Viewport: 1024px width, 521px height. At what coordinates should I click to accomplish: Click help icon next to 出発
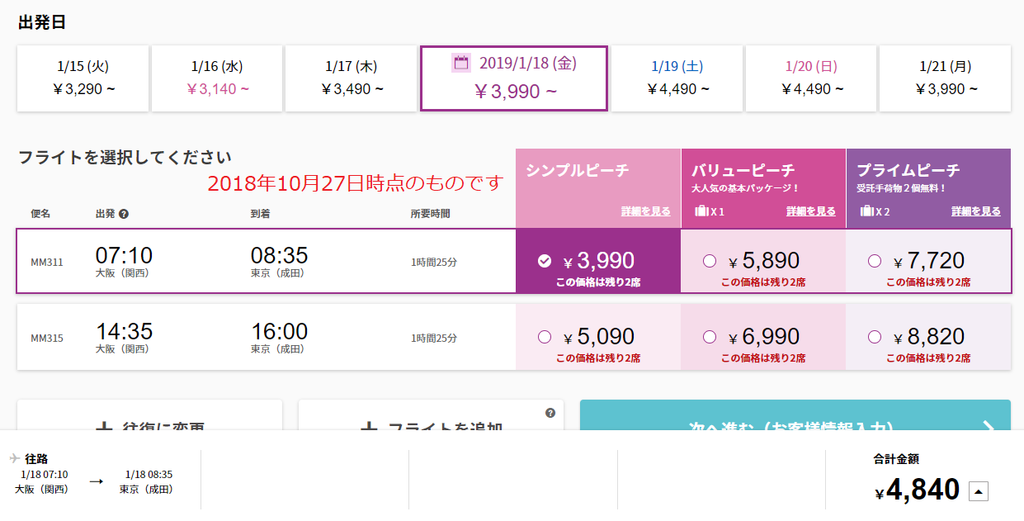coord(123,213)
